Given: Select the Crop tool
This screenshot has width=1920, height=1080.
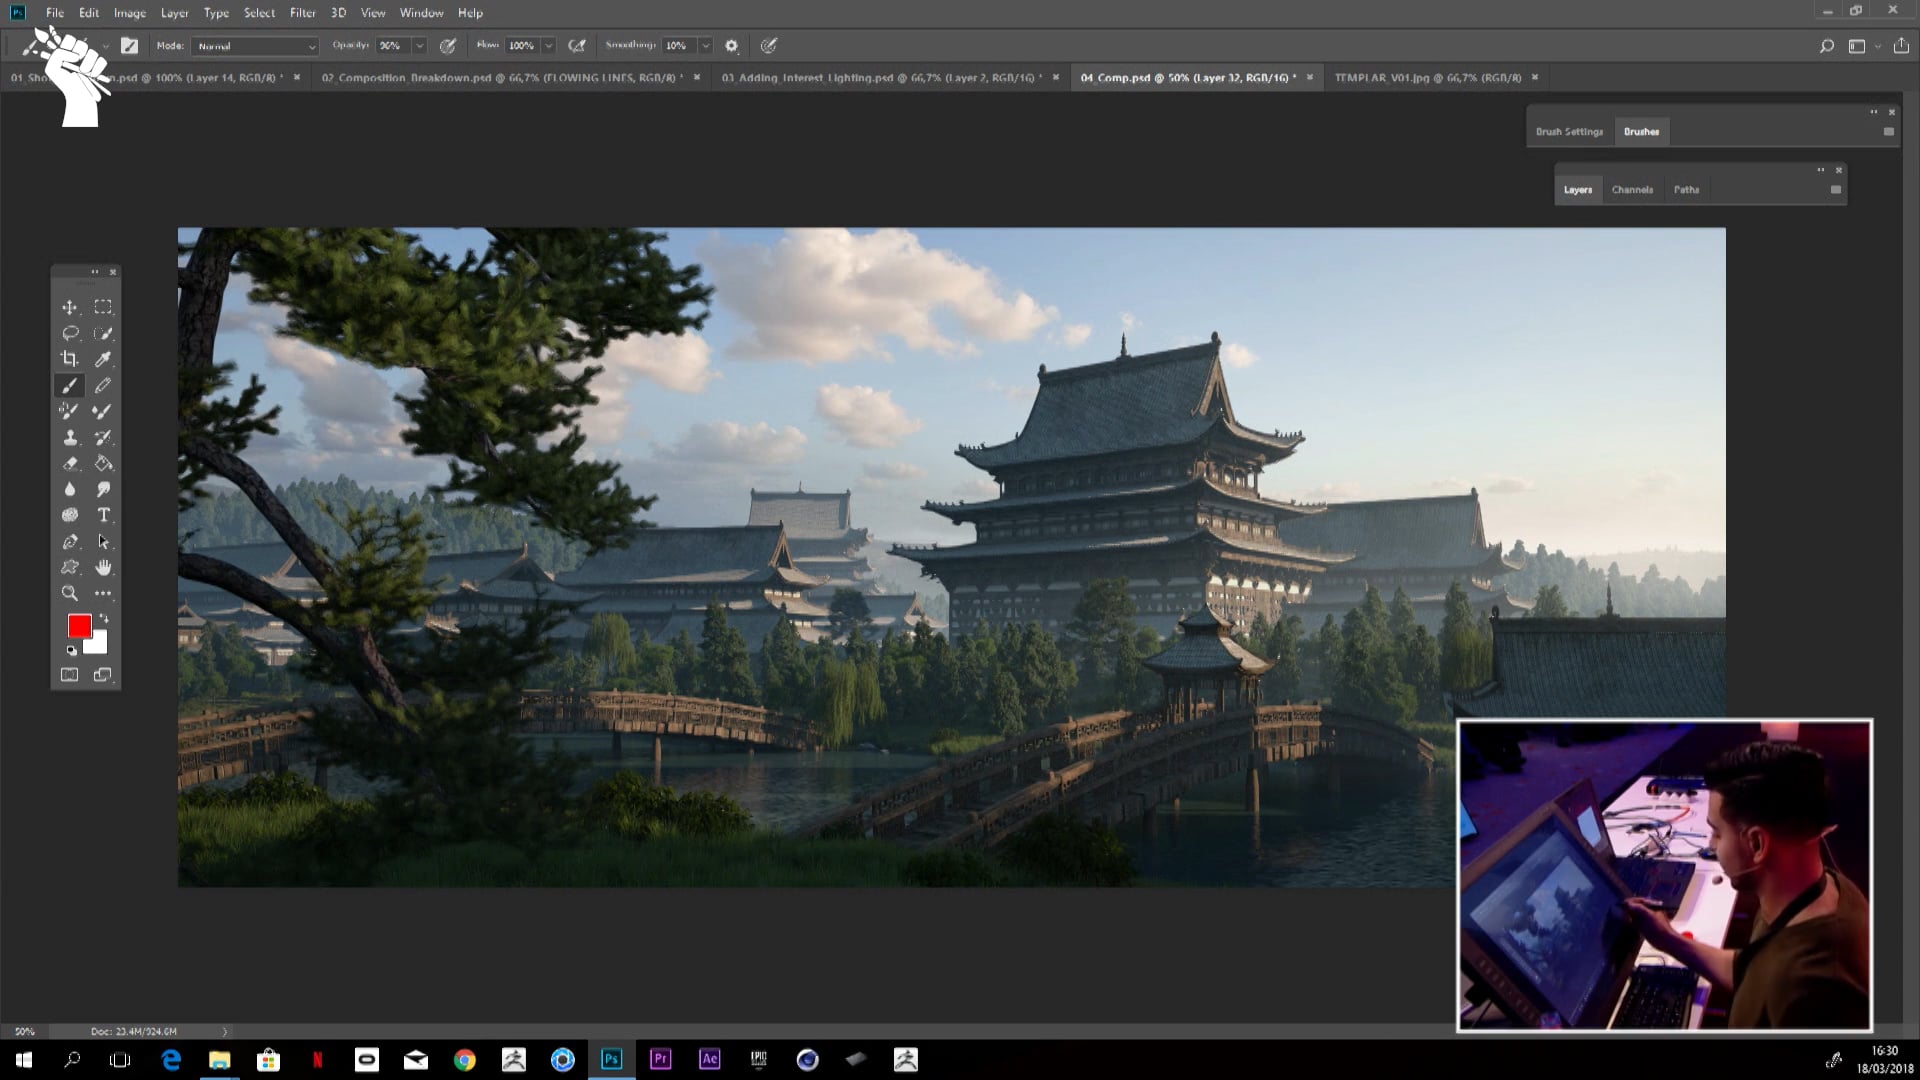Looking at the screenshot, I should 69,359.
